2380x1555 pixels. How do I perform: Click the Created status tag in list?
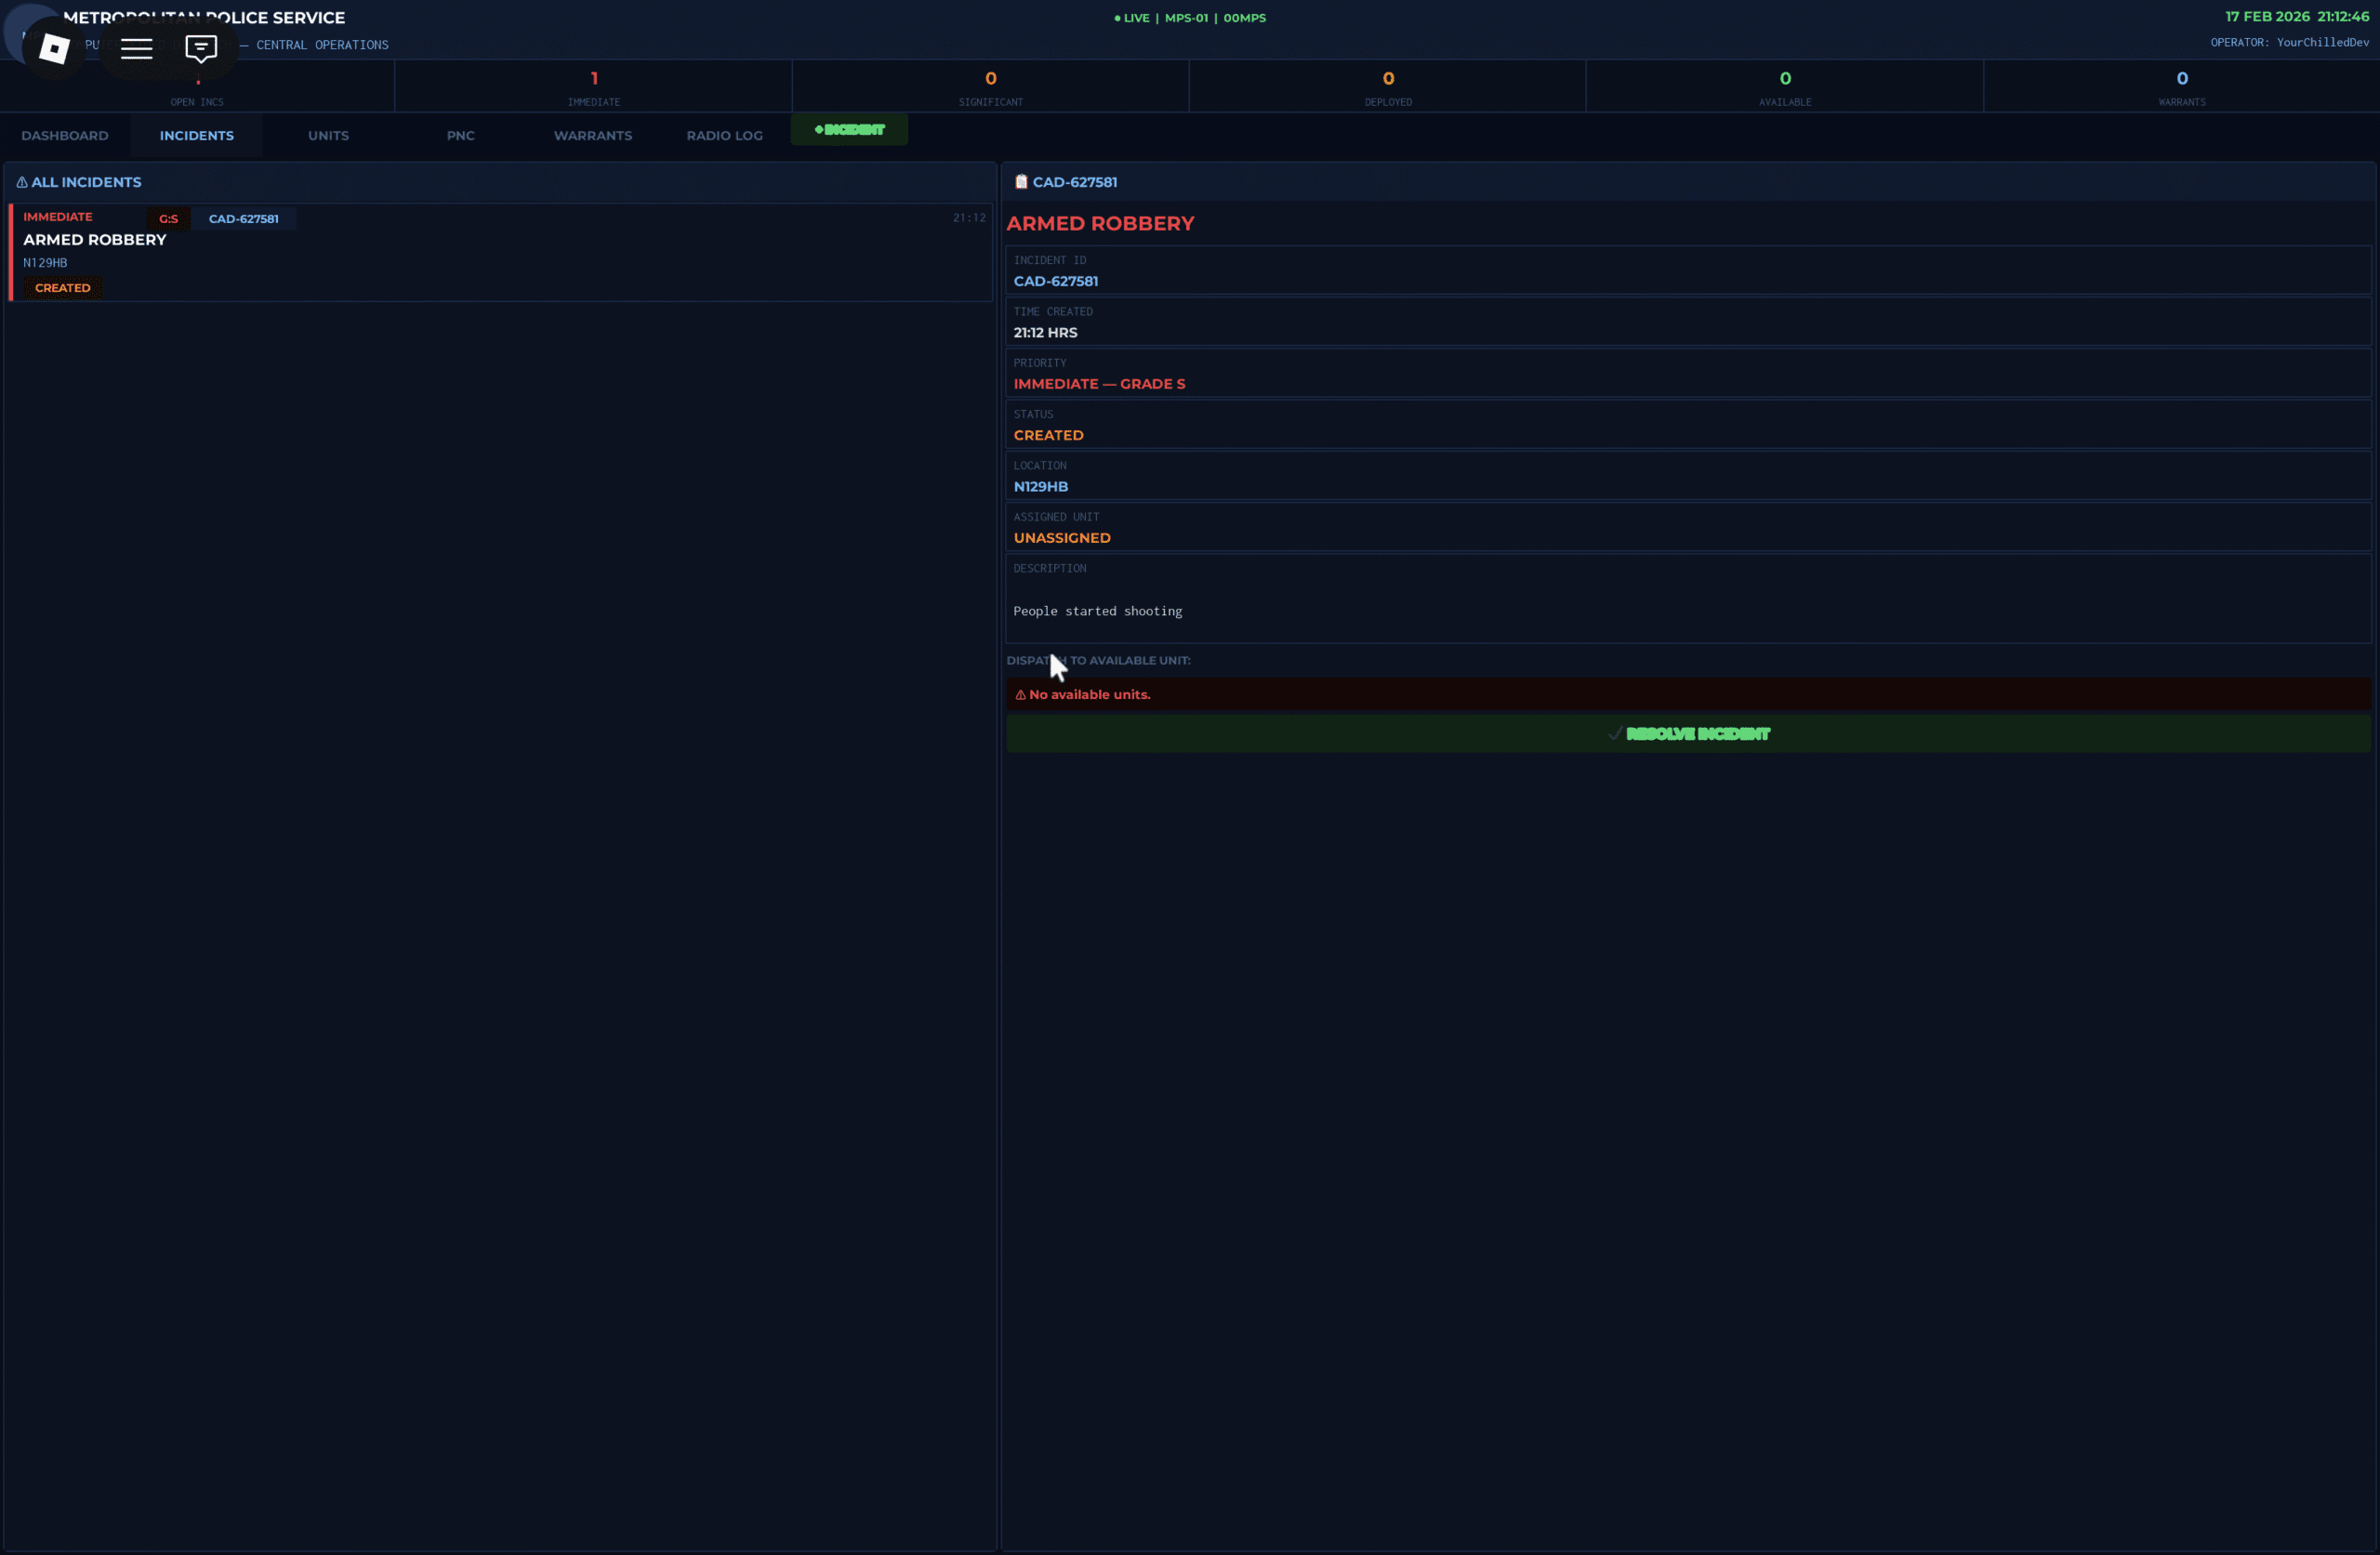(x=62, y=288)
